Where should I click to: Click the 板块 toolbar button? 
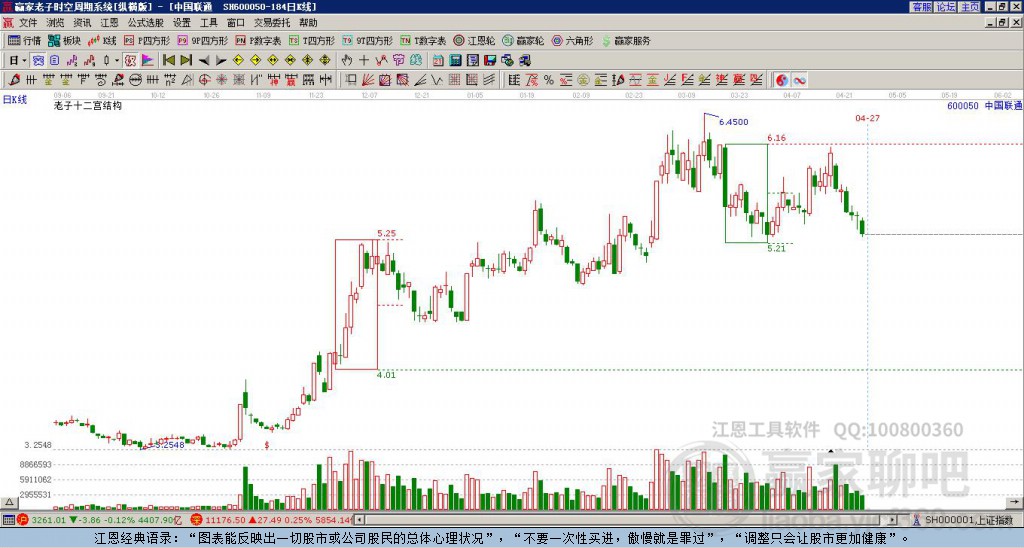(65, 40)
